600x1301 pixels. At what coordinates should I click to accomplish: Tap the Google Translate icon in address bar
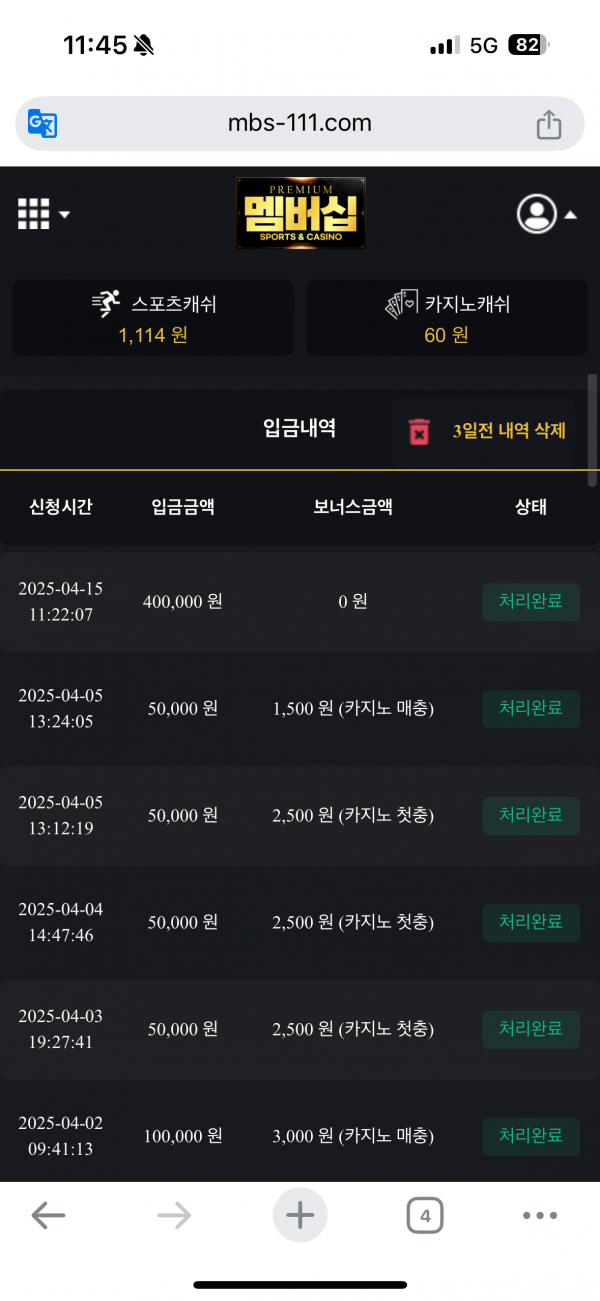(42, 124)
